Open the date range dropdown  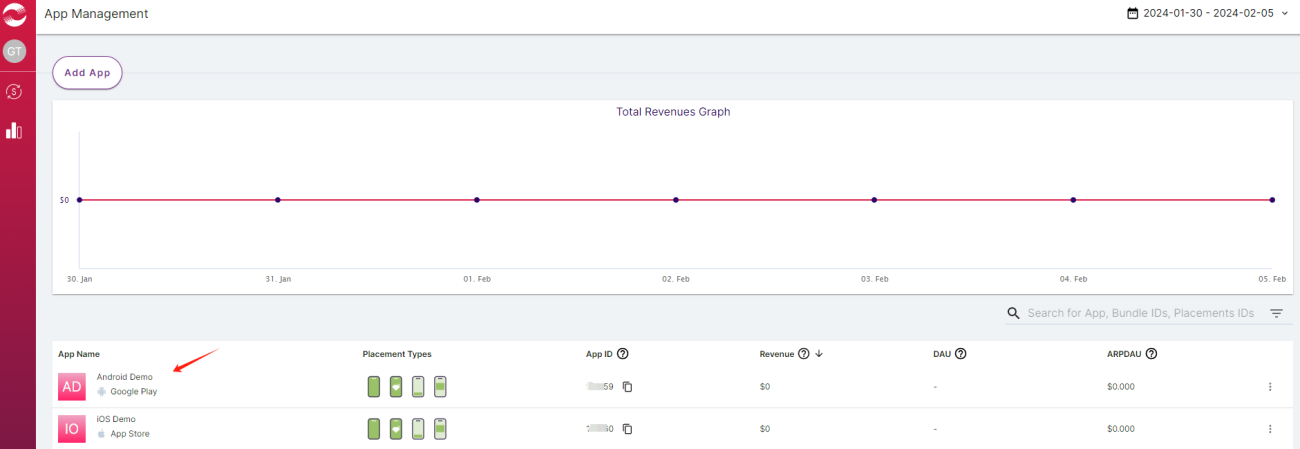[1208, 14]
